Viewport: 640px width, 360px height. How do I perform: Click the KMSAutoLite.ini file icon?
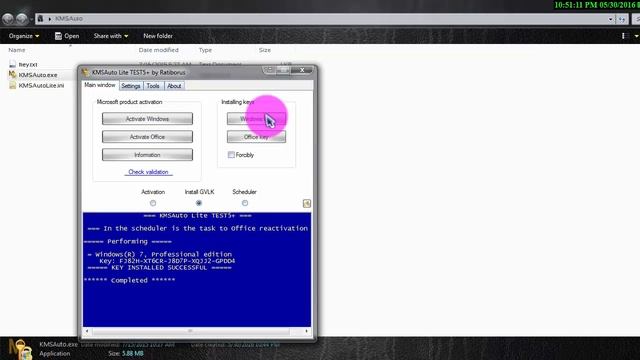13,85
